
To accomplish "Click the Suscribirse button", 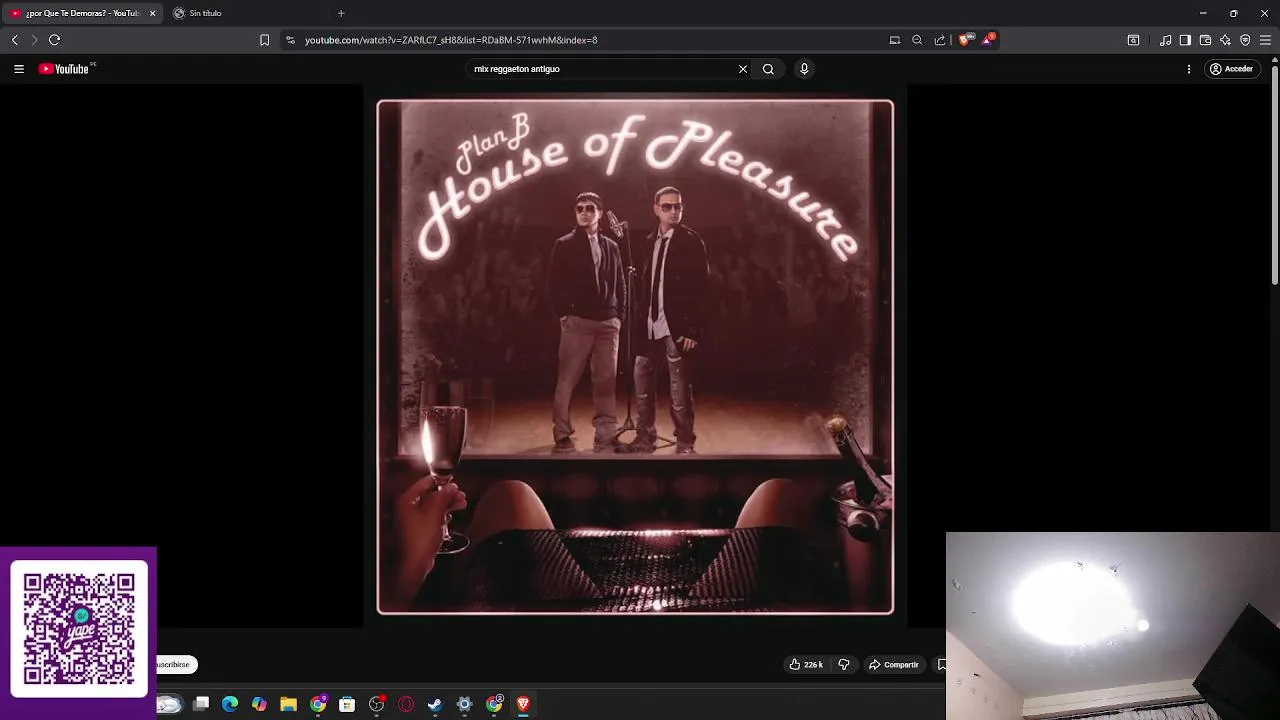I will click(177, 664).
